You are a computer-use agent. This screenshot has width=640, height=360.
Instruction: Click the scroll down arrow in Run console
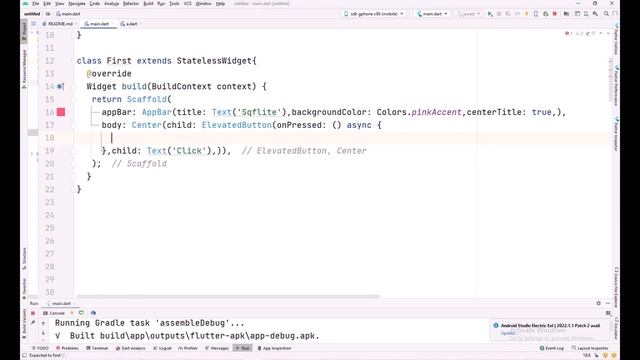coord(43,333)
